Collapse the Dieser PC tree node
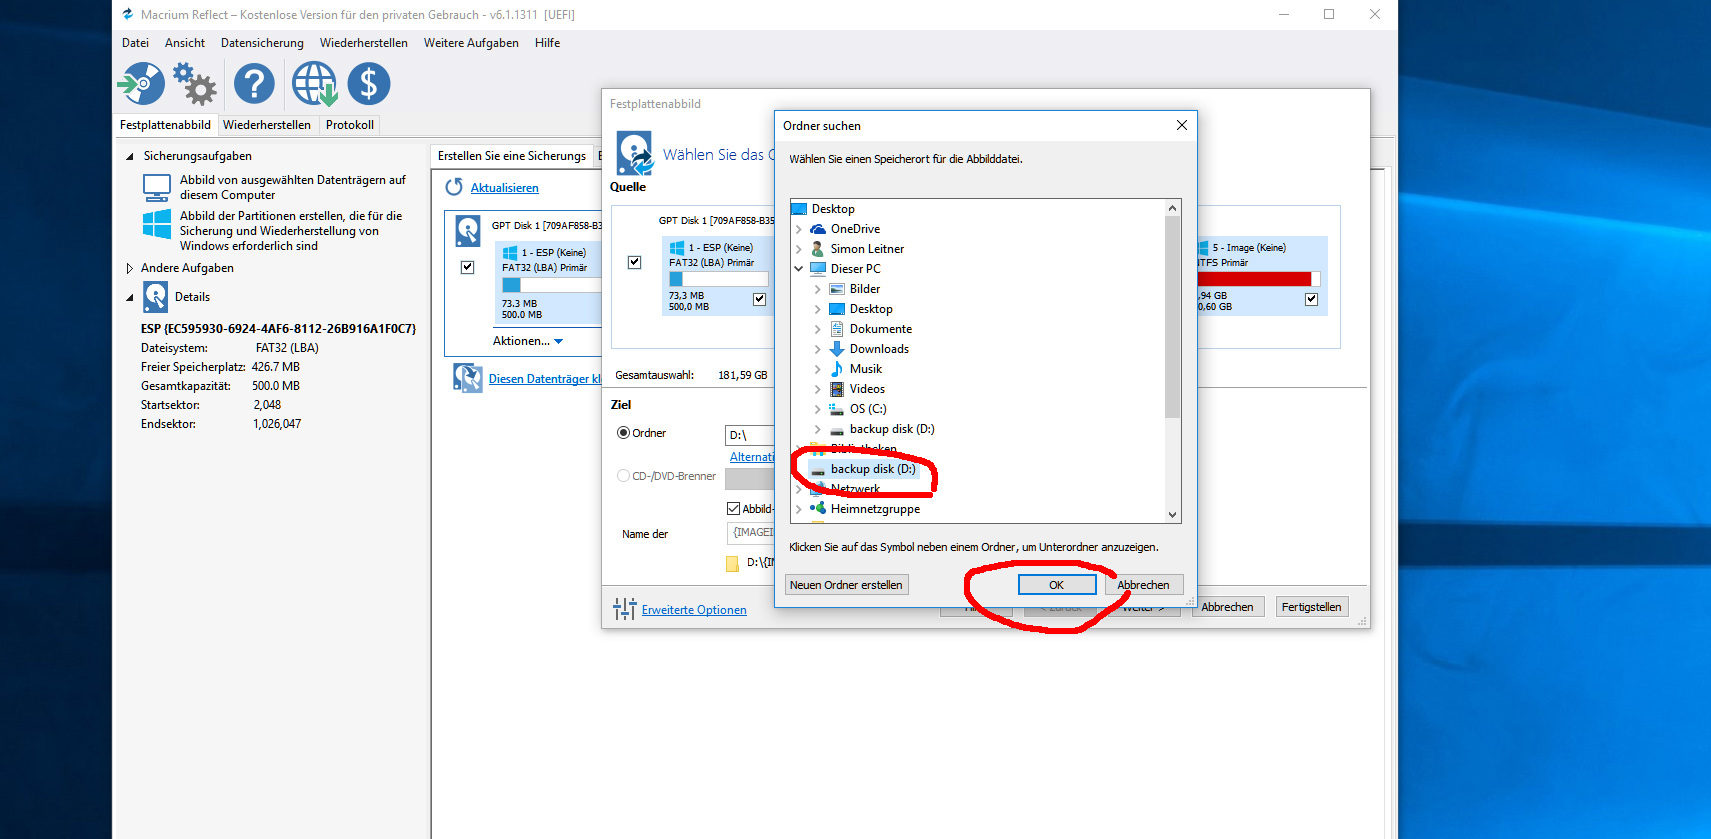 (798, 269)
